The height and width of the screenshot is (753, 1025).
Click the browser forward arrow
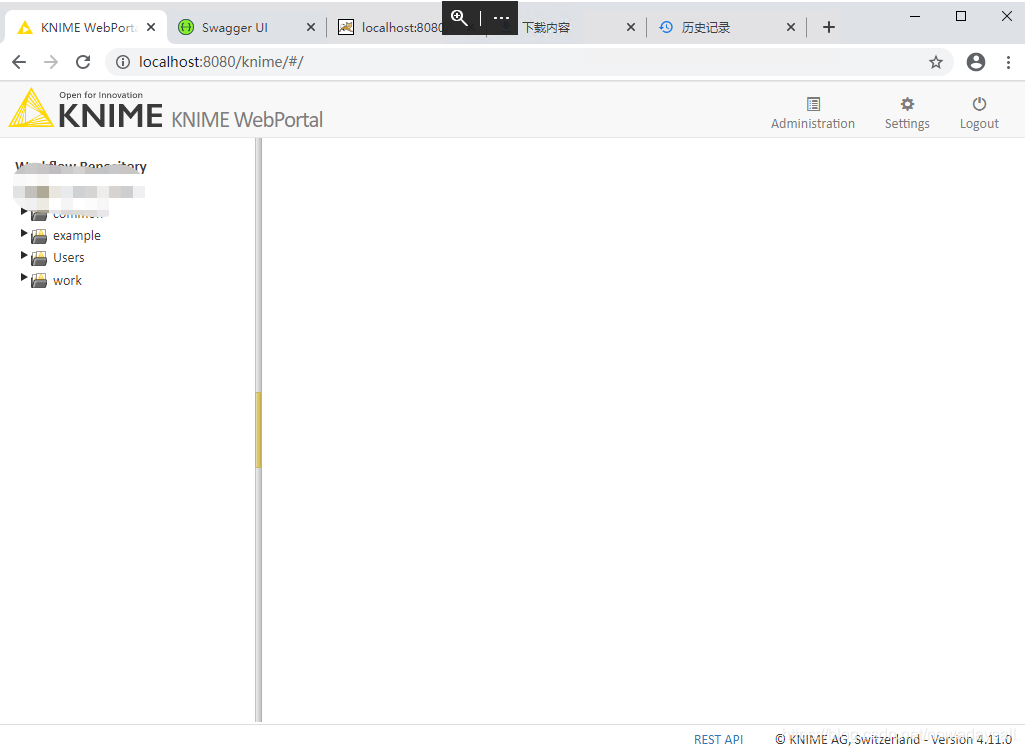click(x=51, y=62)
